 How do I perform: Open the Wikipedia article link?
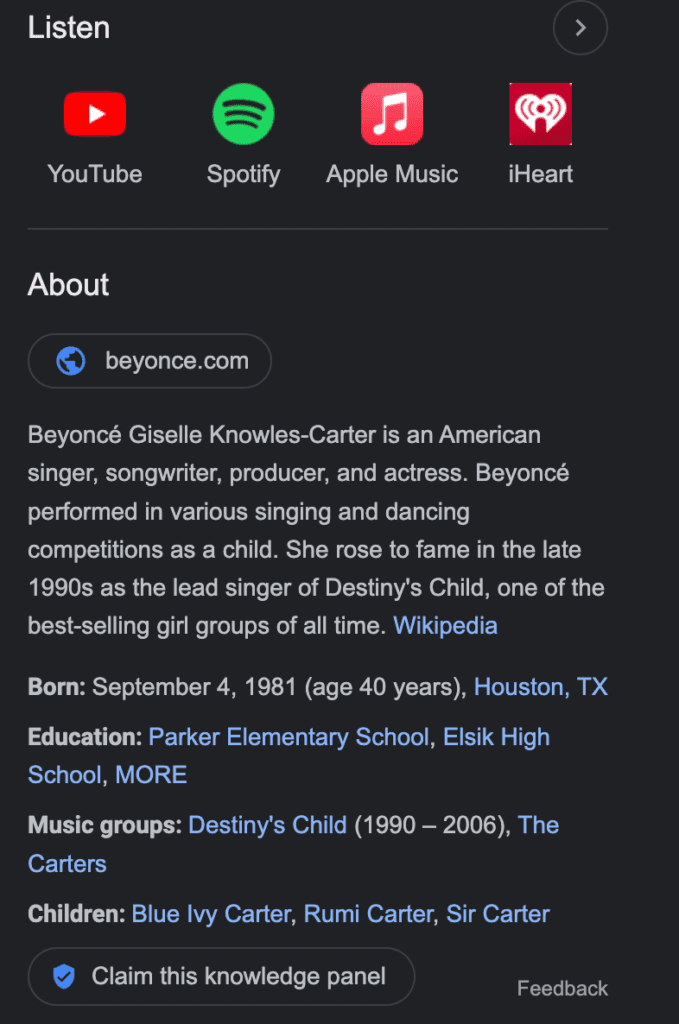(x=445, y=625)
